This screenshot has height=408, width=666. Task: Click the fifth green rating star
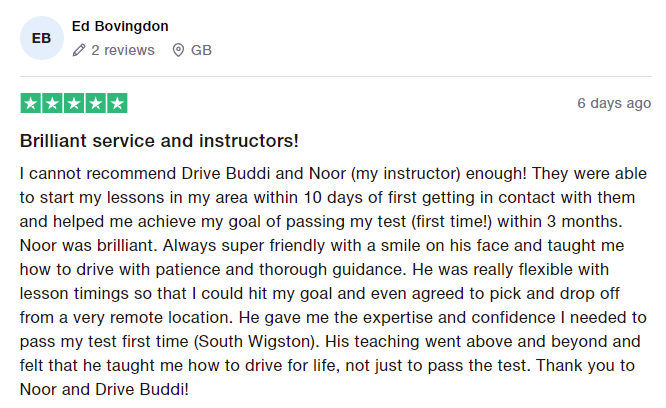coord(117,103)
